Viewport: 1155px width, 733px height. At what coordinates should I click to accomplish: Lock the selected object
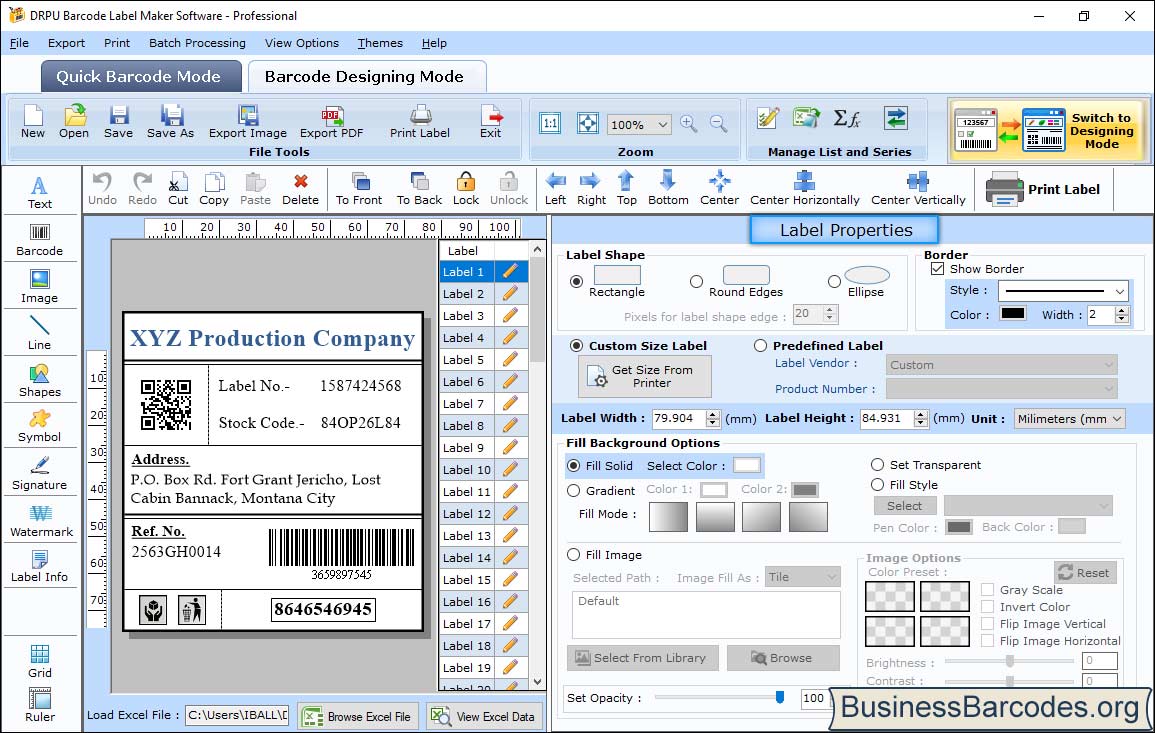point(466,189)
